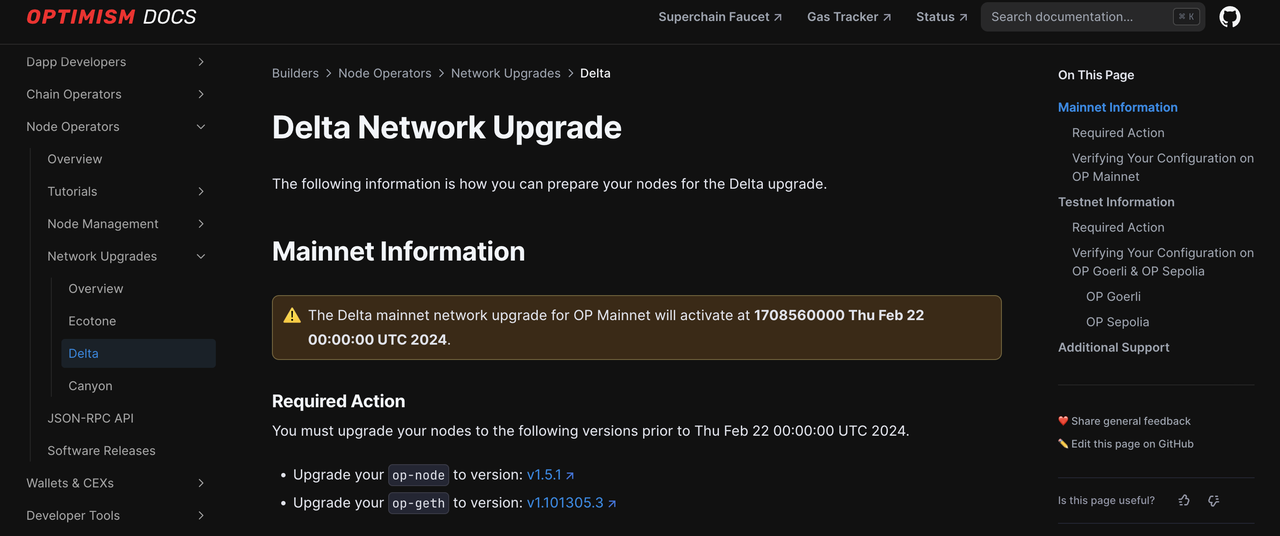Image resolution: width=1280 pixels, height=536 pixels.
Task: Click the yellow warning triangle icon
Action: click(292, 316)
